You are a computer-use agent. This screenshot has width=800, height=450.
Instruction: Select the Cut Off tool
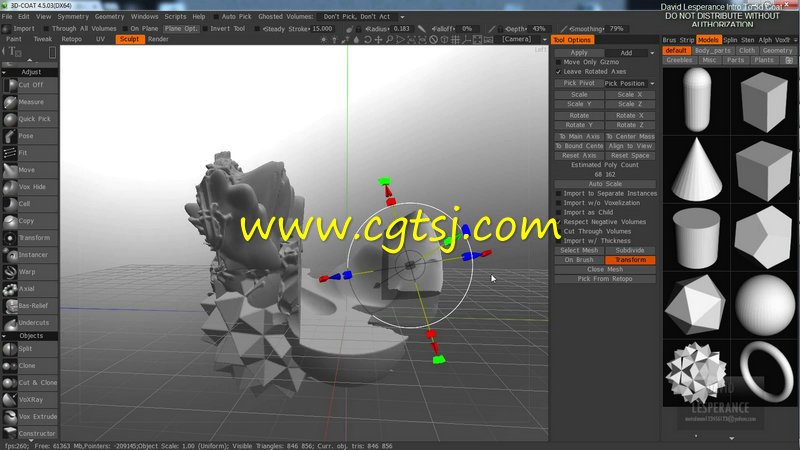tap(30, 85)
